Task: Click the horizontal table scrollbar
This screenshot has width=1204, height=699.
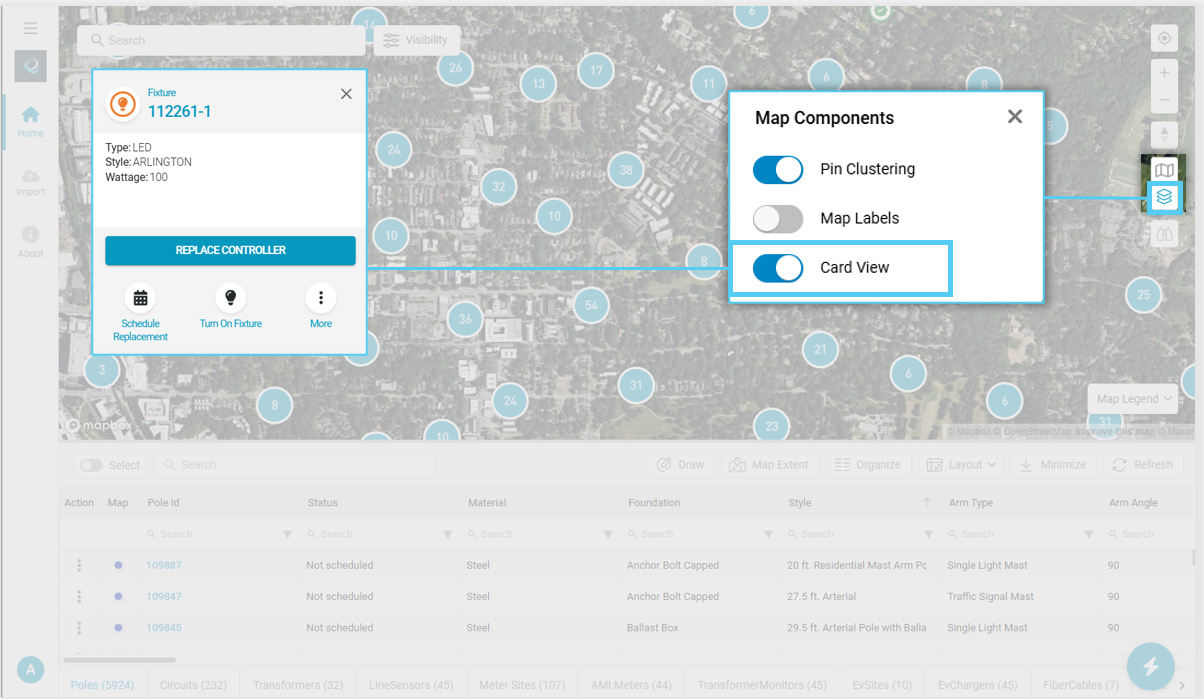Action: click(x=119, y=660)
